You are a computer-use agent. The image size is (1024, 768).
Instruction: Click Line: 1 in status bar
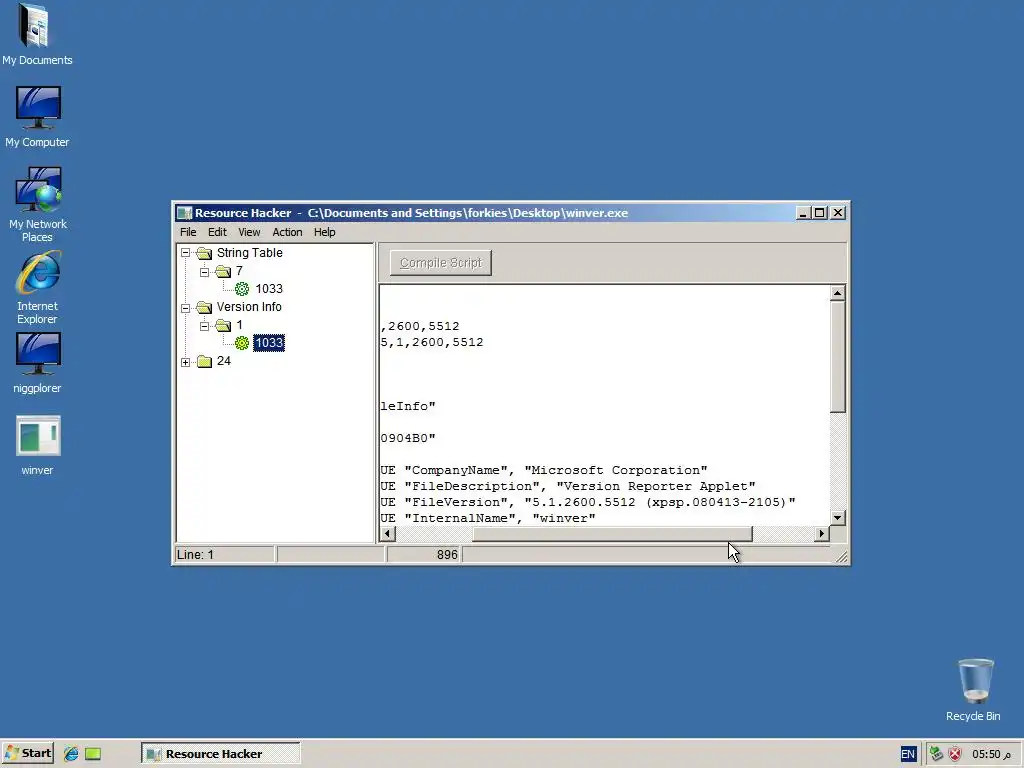tap(195, 554)
